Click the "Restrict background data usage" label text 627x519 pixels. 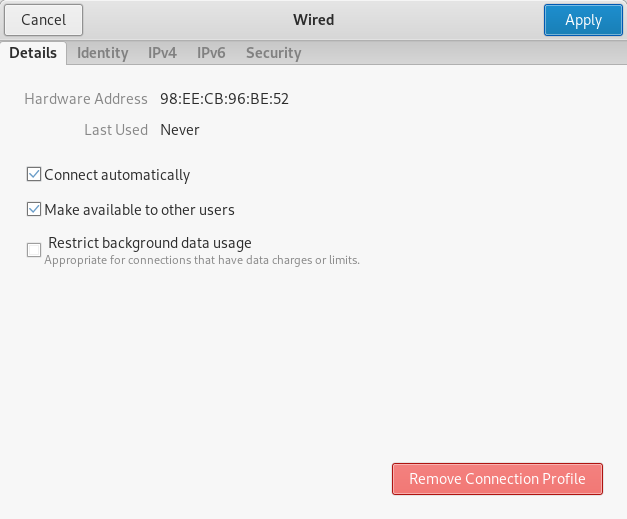coord(150,242)
